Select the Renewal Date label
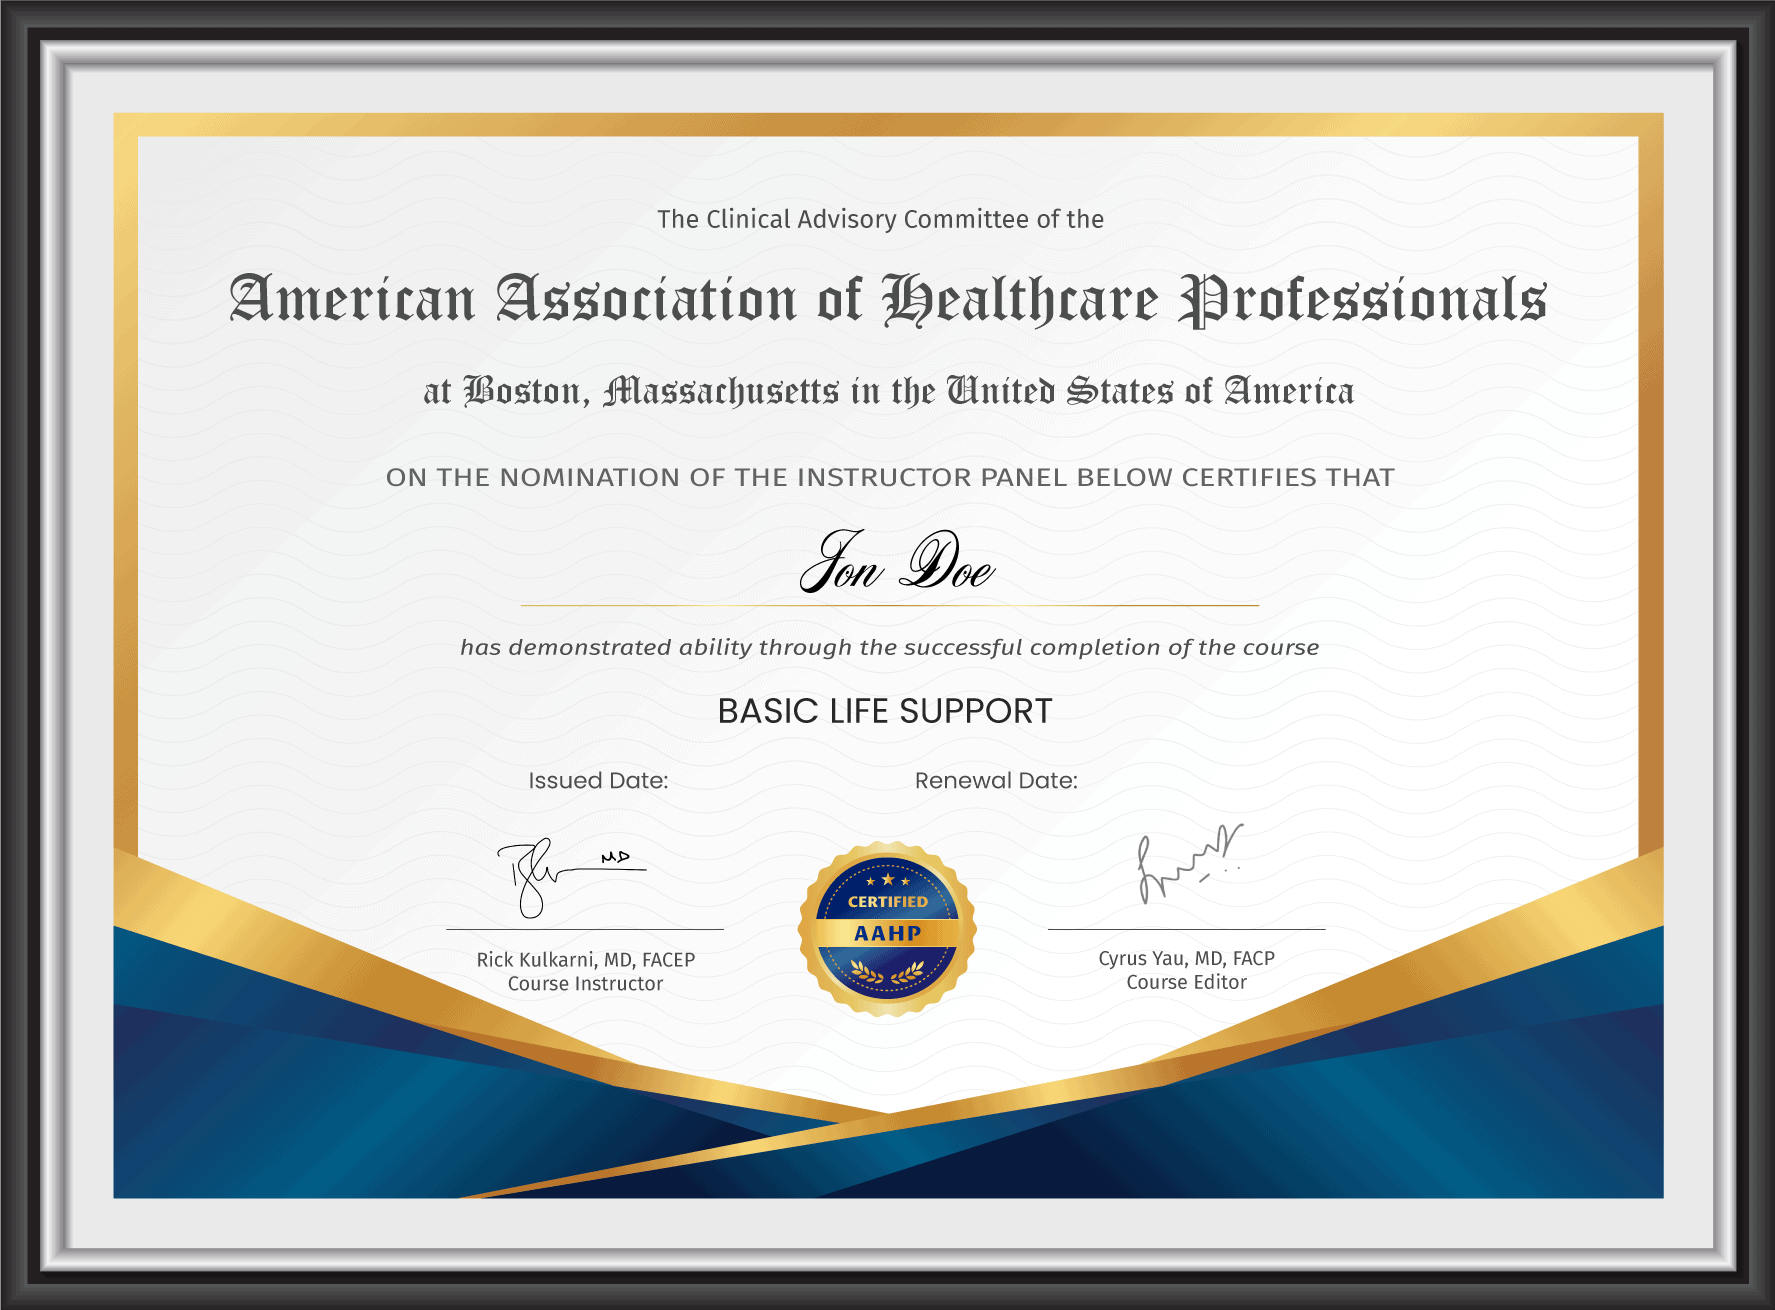The width and height of the screenshot is (1775, 1310). (996, 781)
